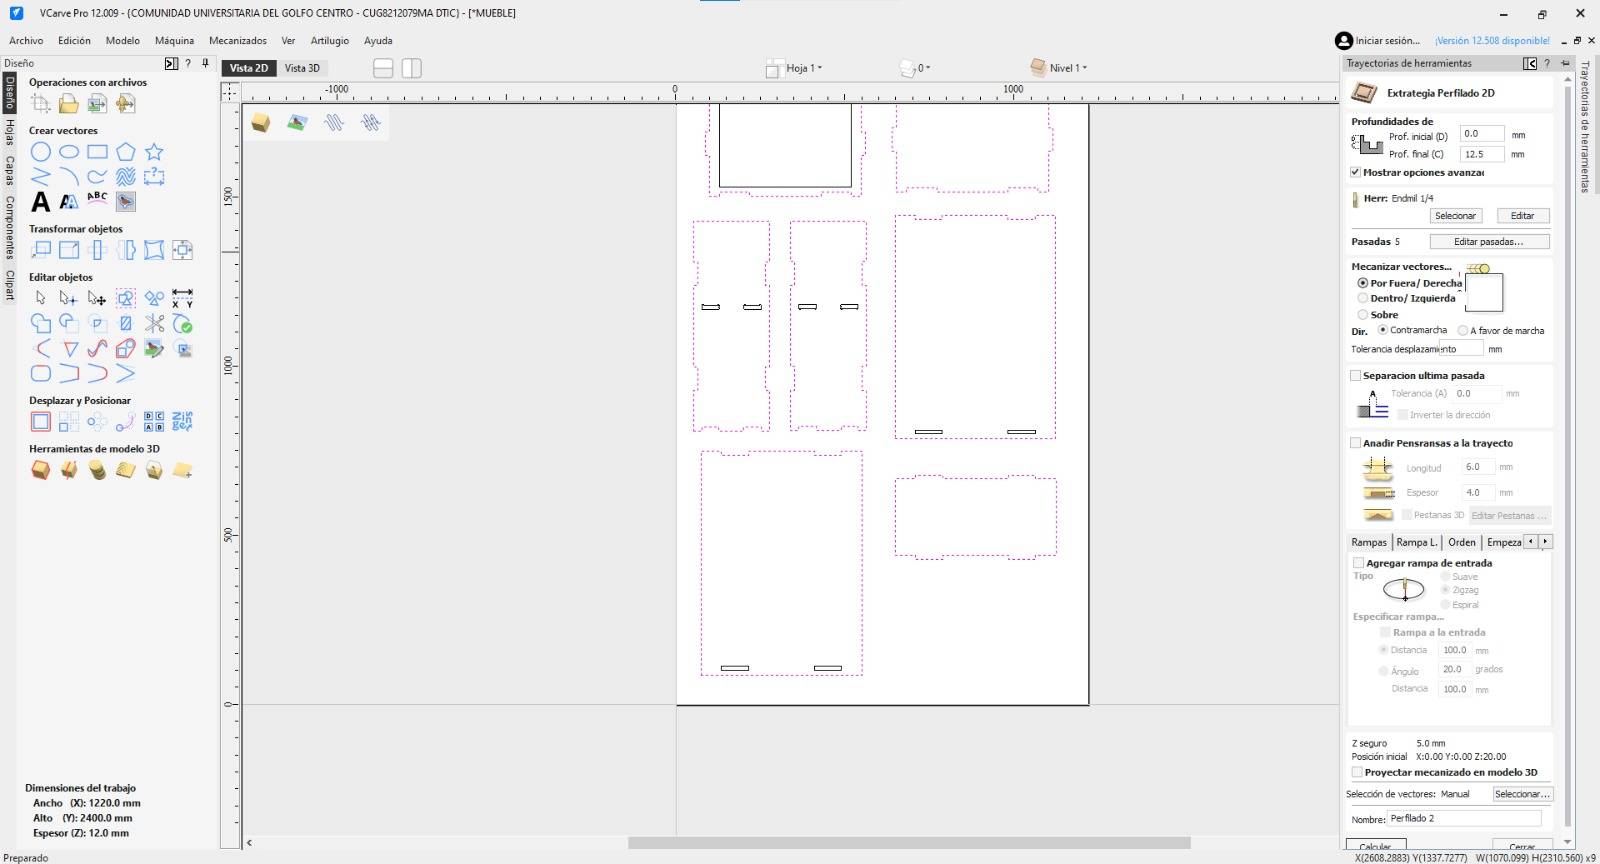
Task: Click the Calcular button
Action: pos(1376,846)
